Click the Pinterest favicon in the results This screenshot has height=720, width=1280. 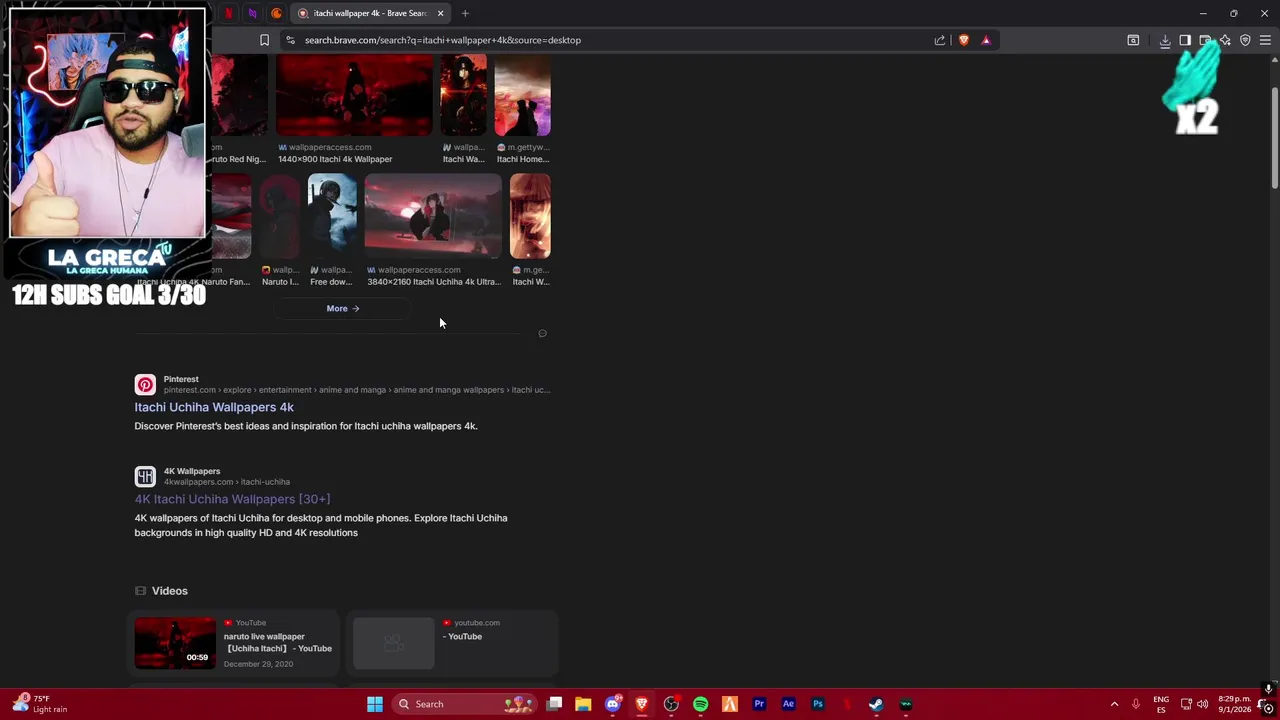[x=145, y=385]
